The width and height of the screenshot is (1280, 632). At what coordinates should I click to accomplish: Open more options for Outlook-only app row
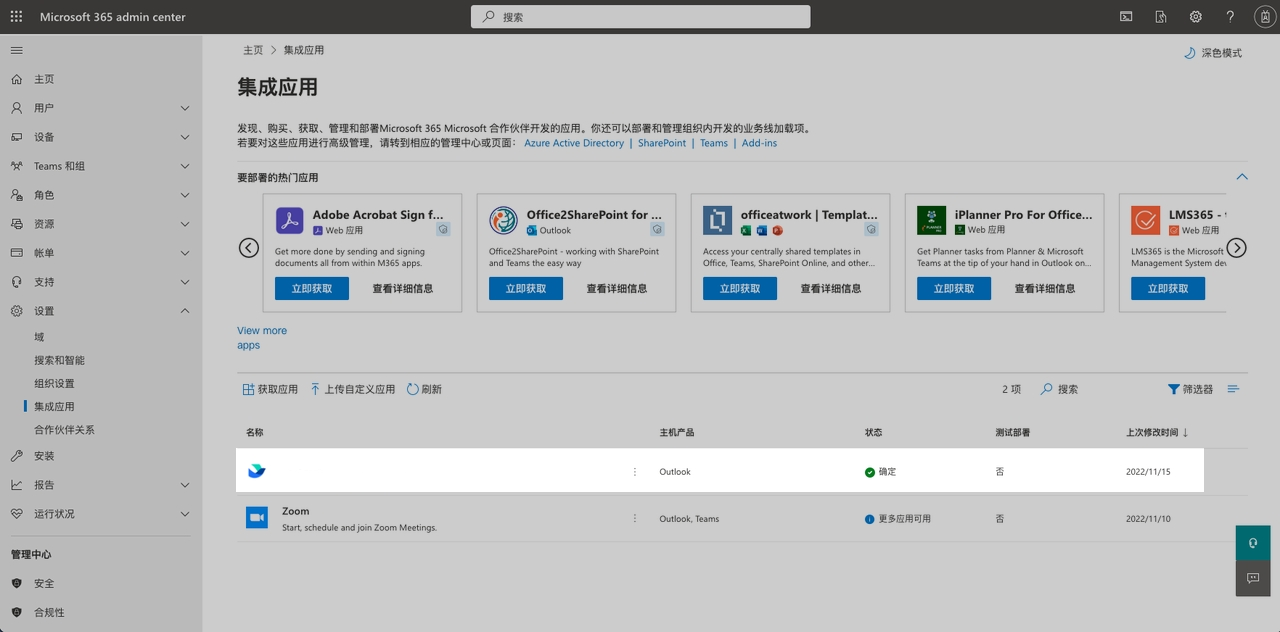(x=634, y=472)
